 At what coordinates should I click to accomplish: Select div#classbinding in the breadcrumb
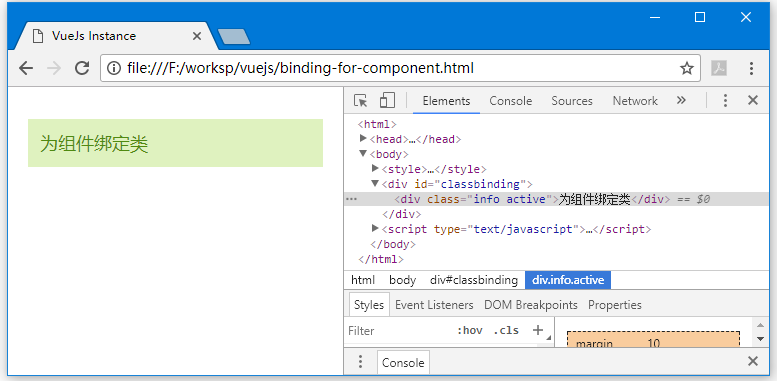tap(474, 280)
